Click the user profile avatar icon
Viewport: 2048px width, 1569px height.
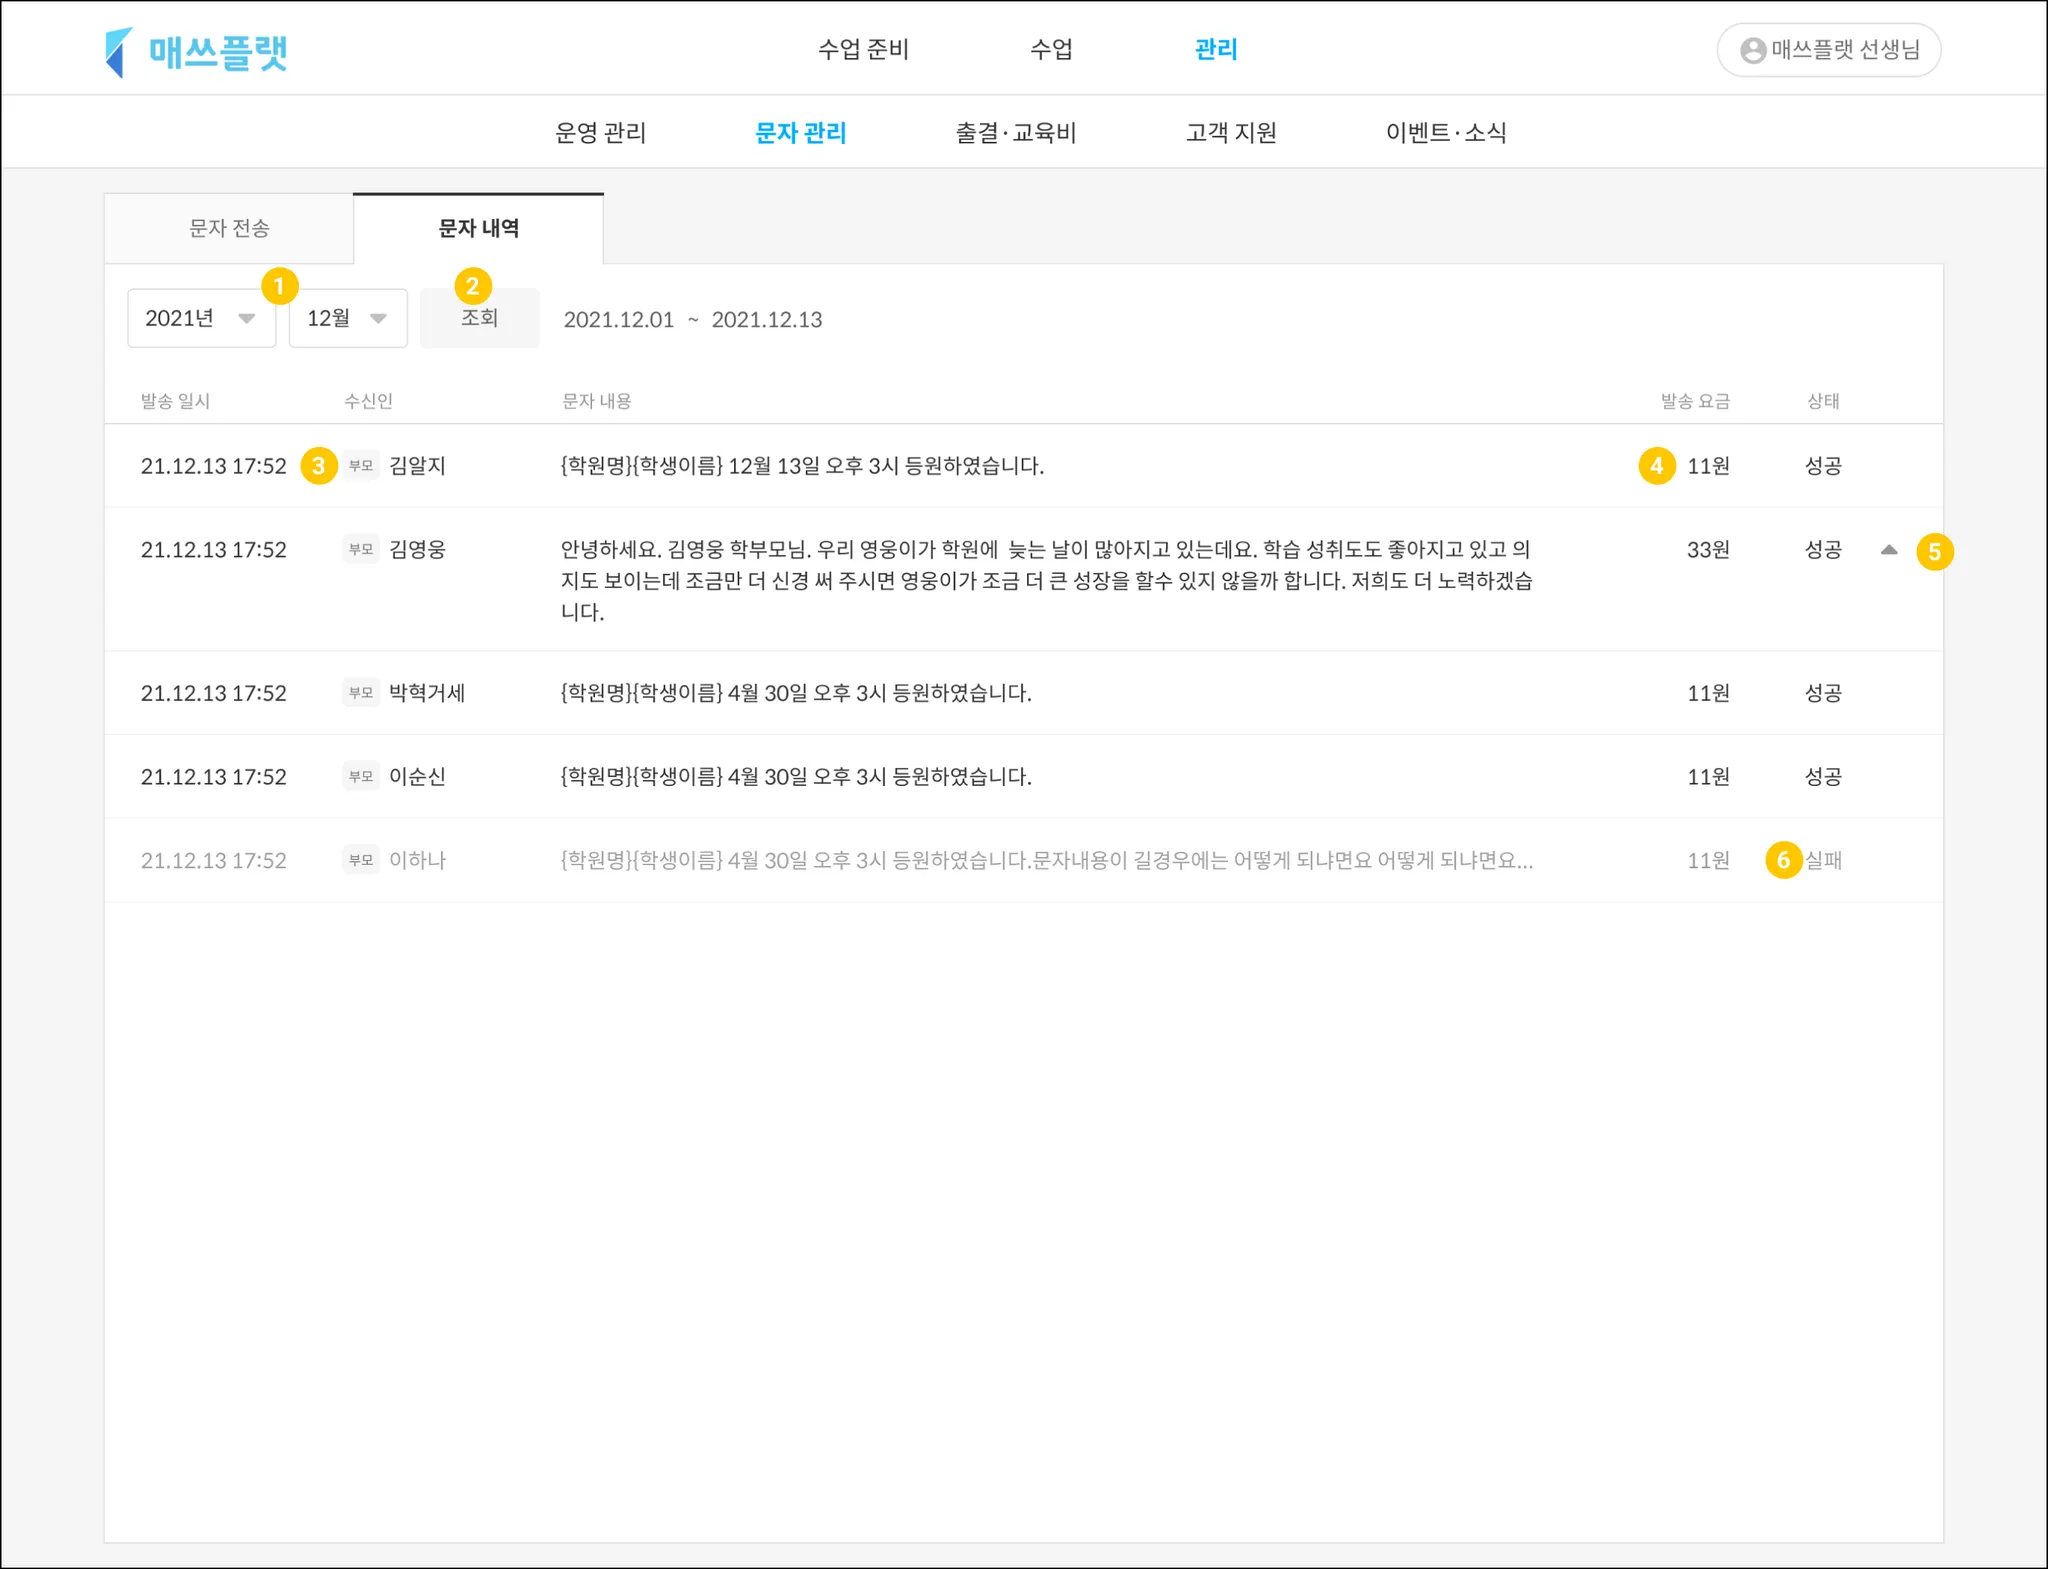[x=1752, y=51]
